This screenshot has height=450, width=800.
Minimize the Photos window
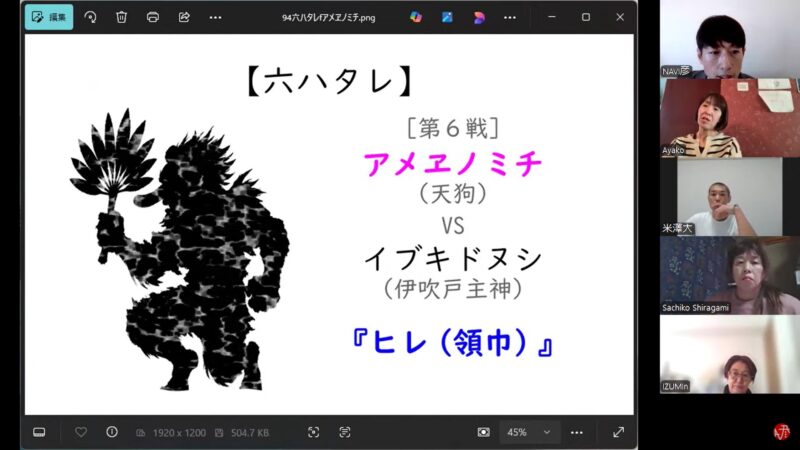point(552,17)
